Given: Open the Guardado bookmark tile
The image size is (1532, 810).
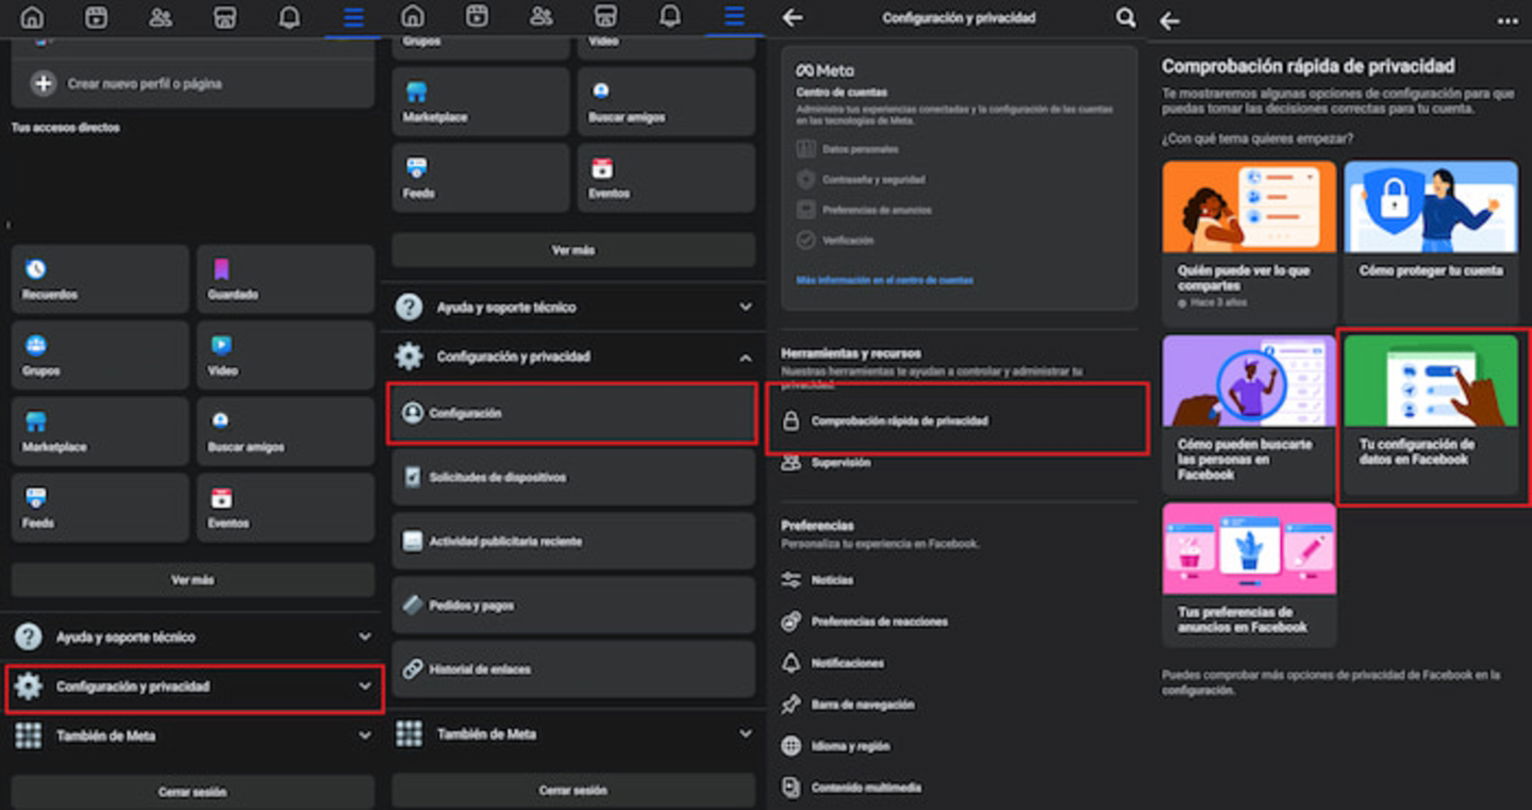Looking at the screenshot, I should (285, 280).
